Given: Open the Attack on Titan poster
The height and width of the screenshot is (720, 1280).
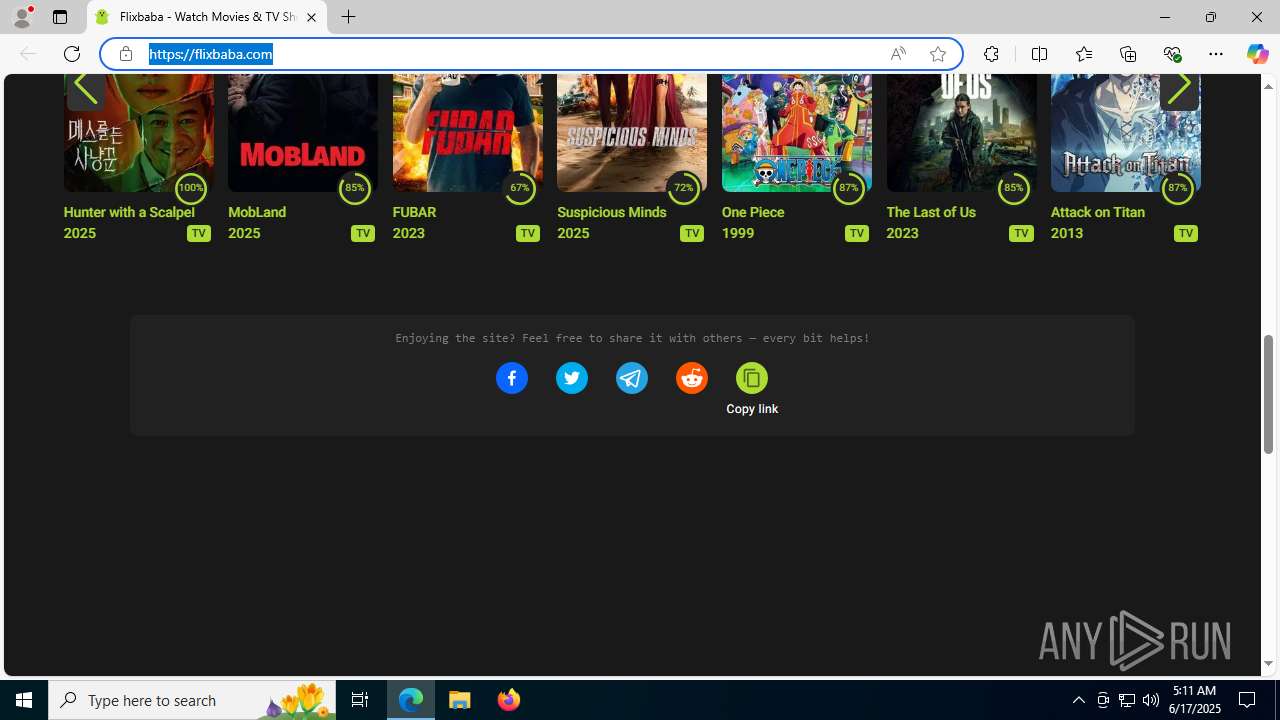Looking at the screenshot, I should pos(1125,132).
